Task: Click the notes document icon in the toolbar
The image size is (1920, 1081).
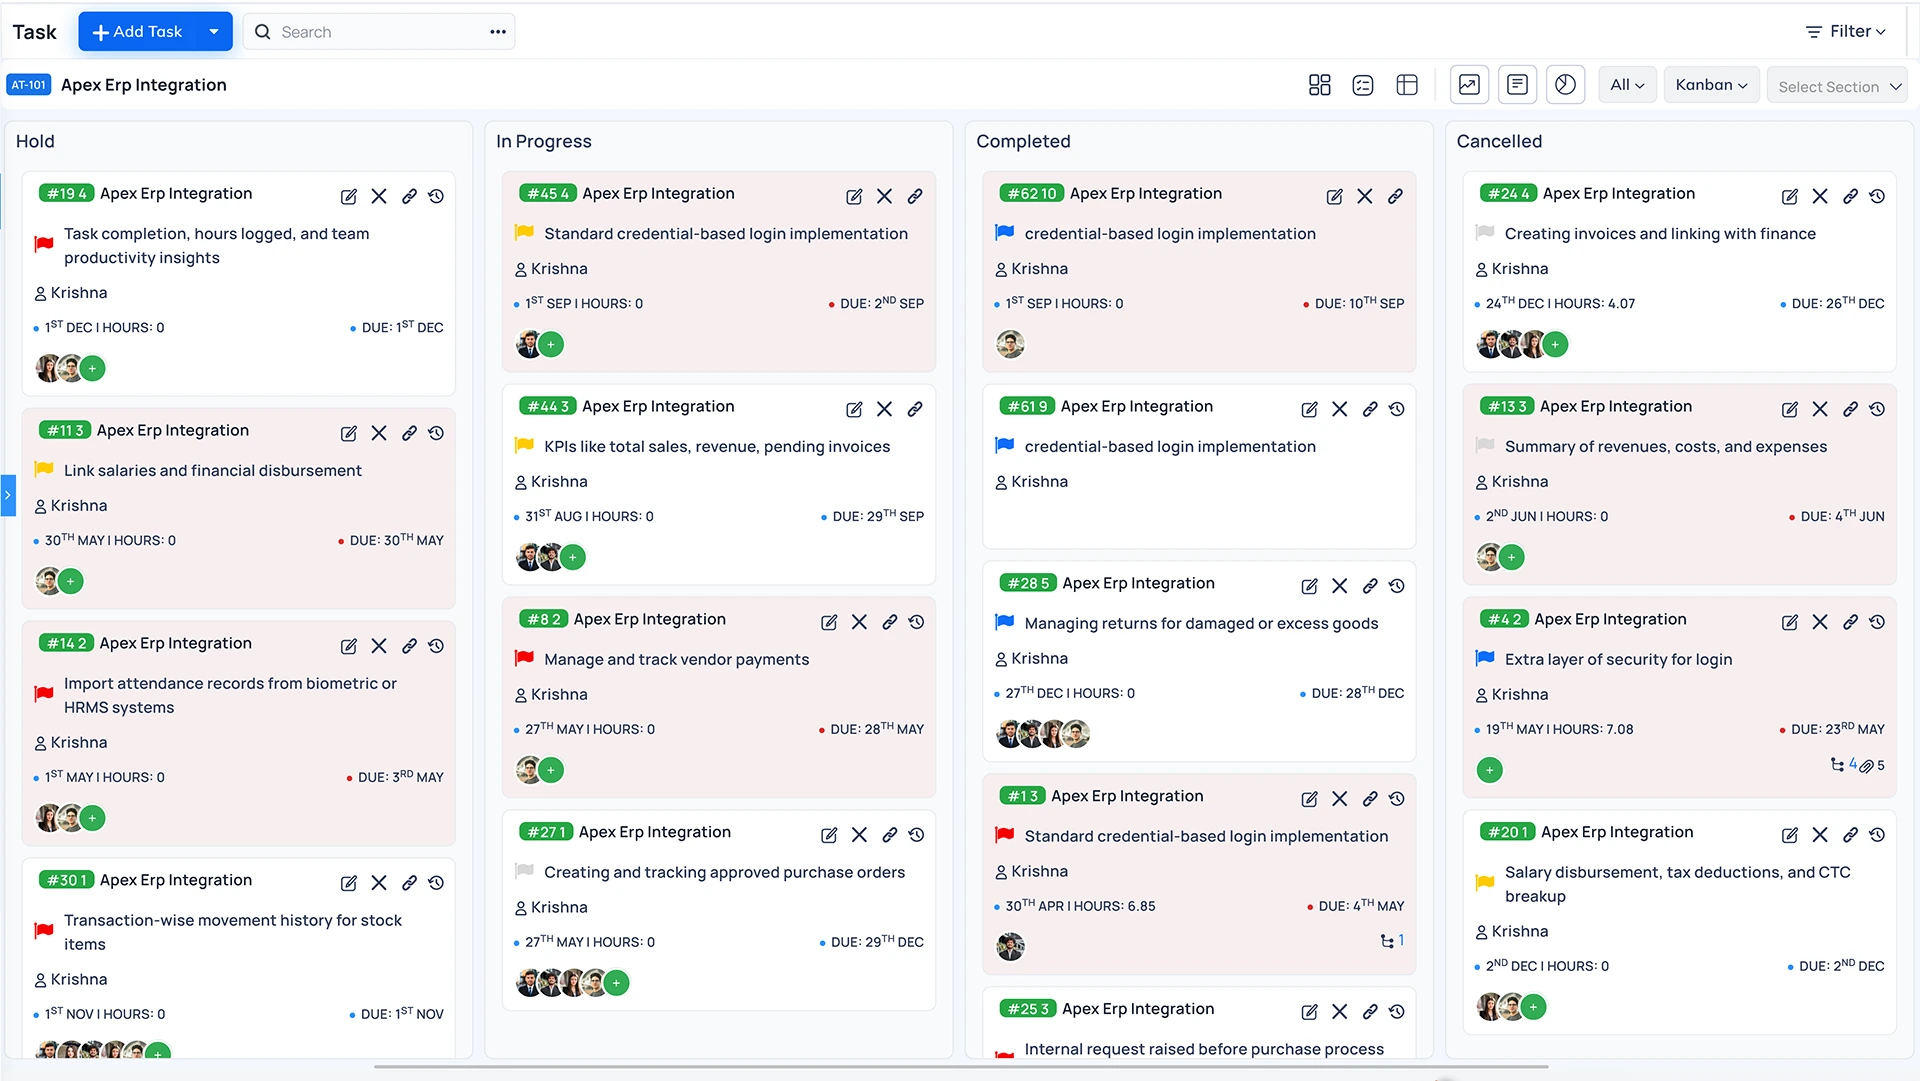Action: [x=1517, y=85]
